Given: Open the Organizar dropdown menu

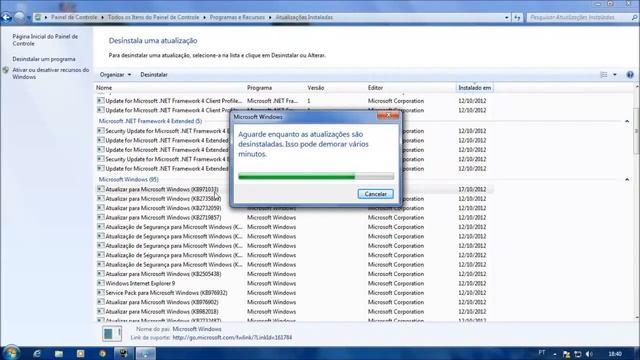Looking at the screenshot, I should click(115, 75).
